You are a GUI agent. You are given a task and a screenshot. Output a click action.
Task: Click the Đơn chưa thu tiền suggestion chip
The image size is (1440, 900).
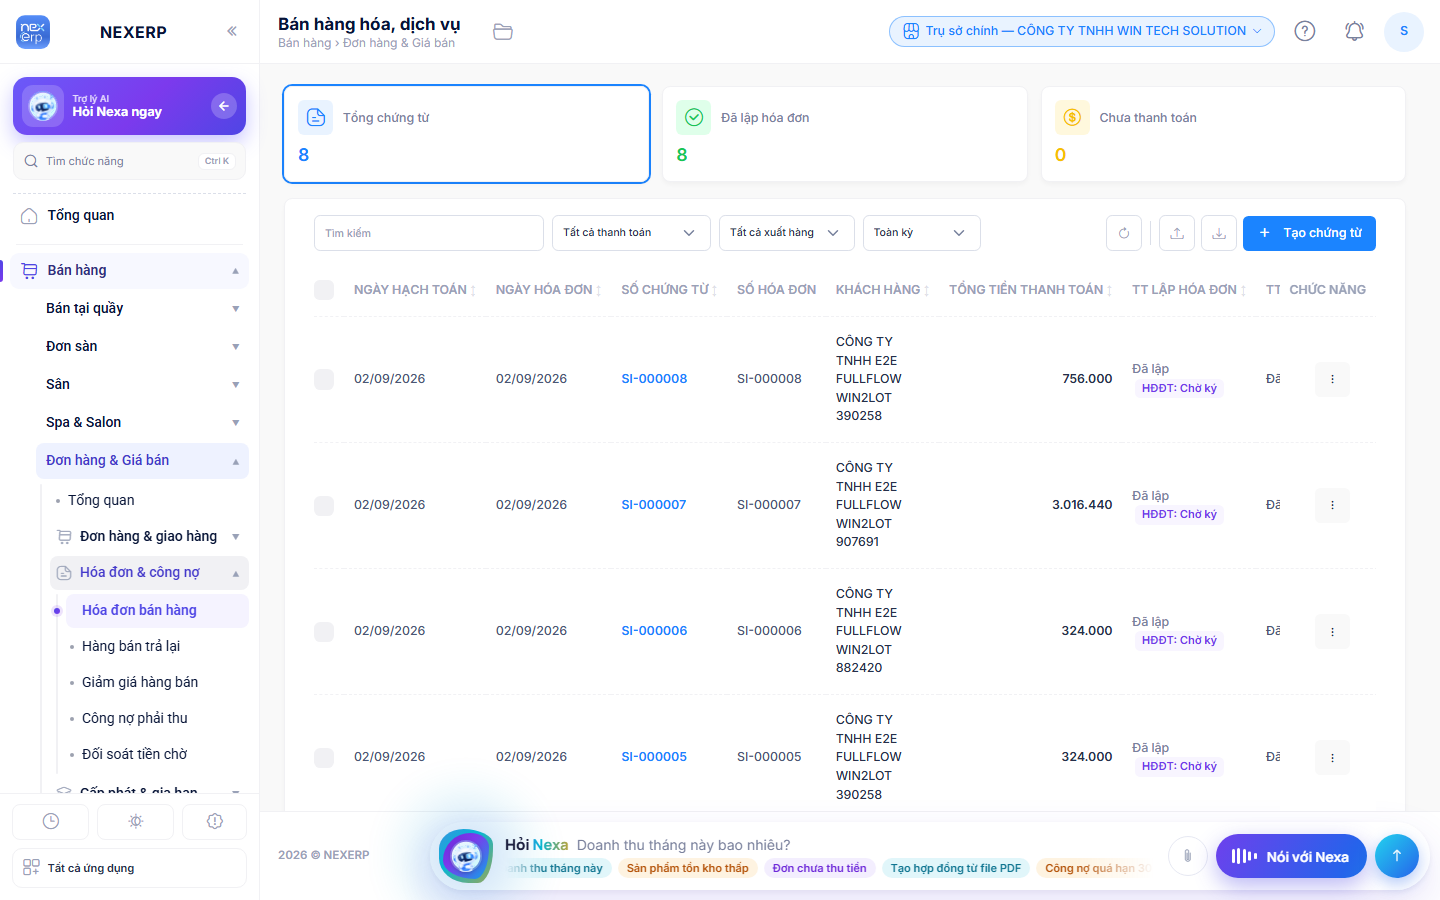[819, 868]
